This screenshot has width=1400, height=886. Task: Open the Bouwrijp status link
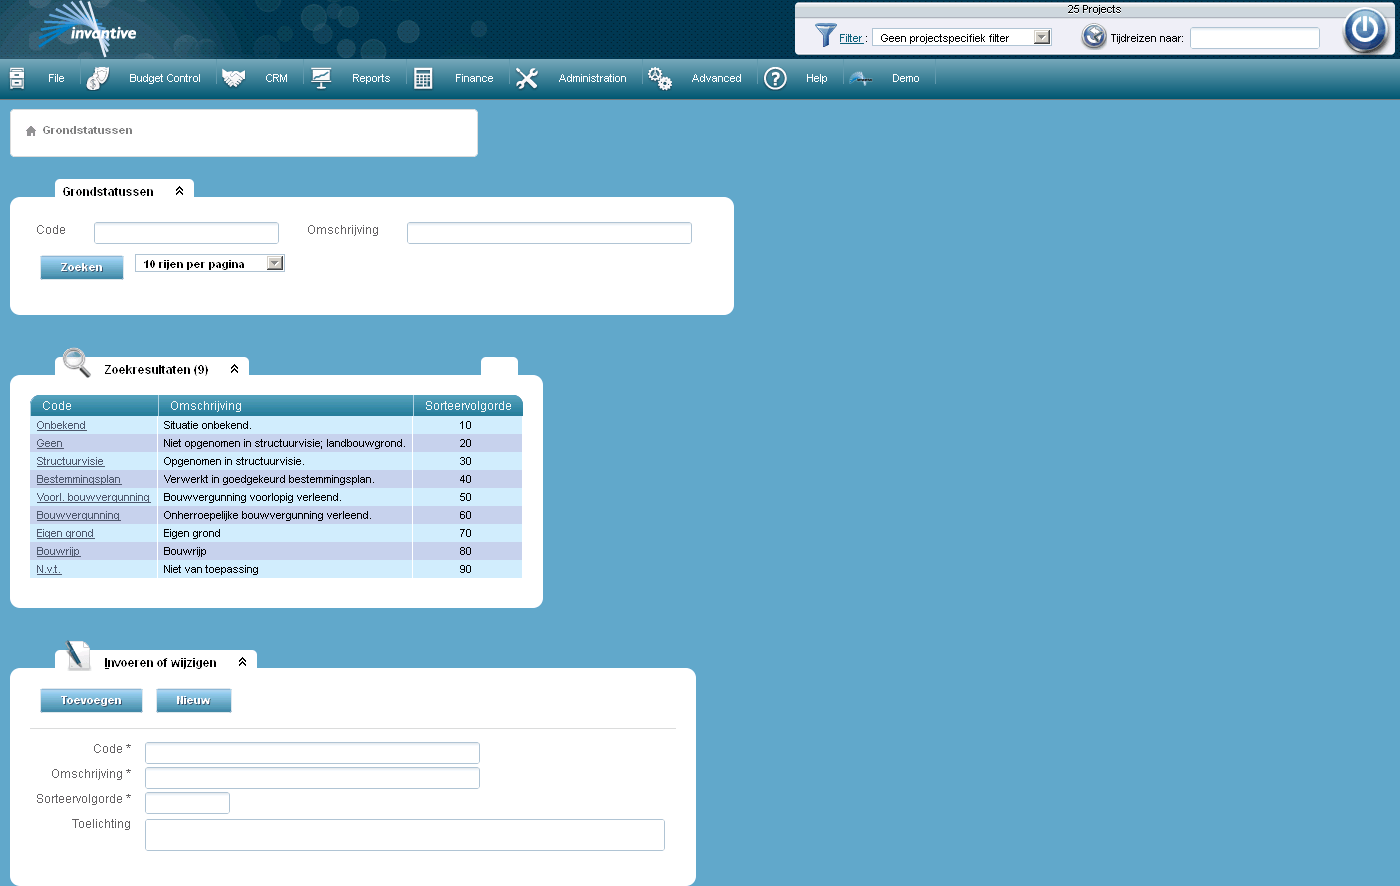click(58, 551)
